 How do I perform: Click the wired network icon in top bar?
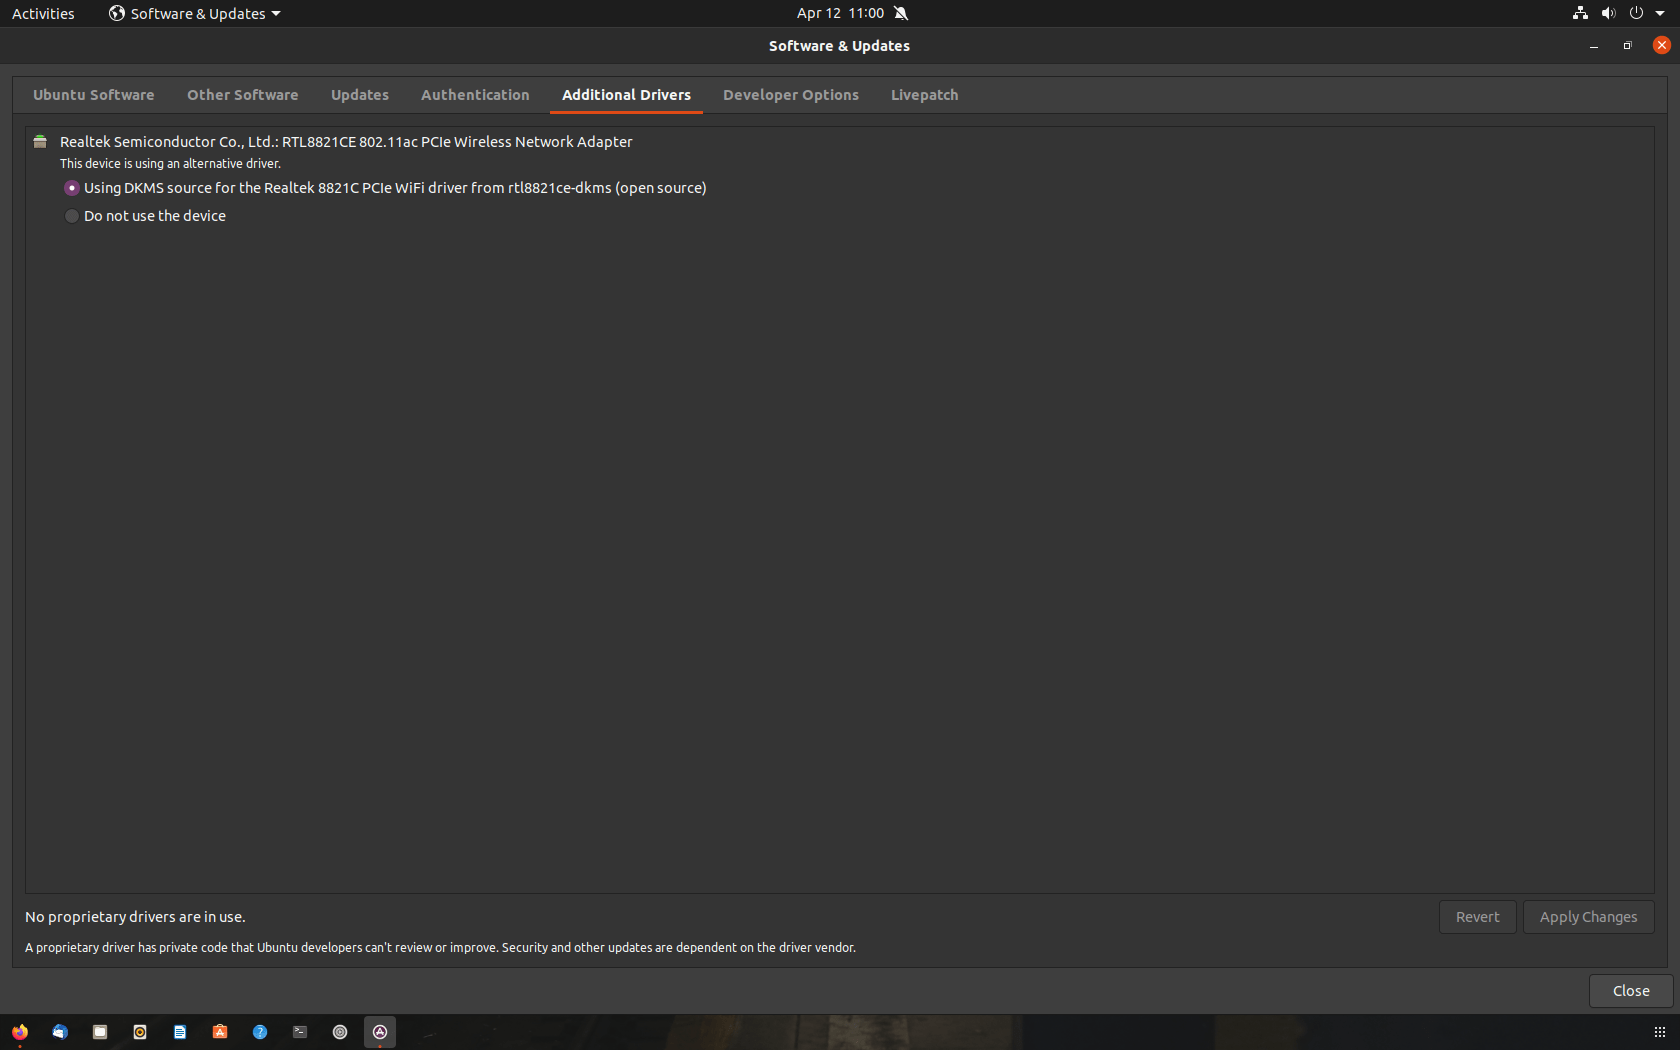click(1580, 13)
